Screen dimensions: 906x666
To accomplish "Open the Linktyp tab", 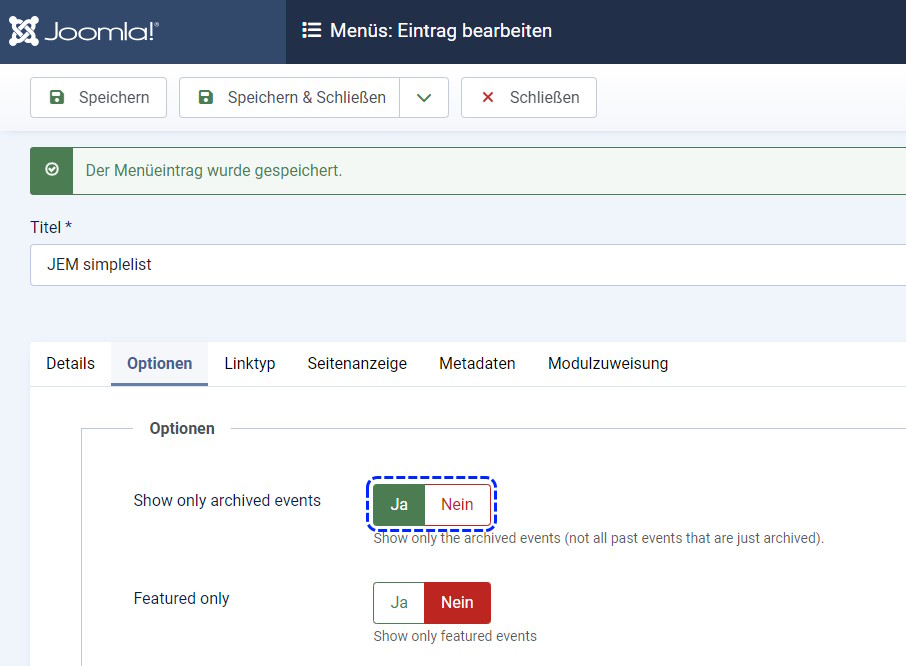I will coord(250,364).
